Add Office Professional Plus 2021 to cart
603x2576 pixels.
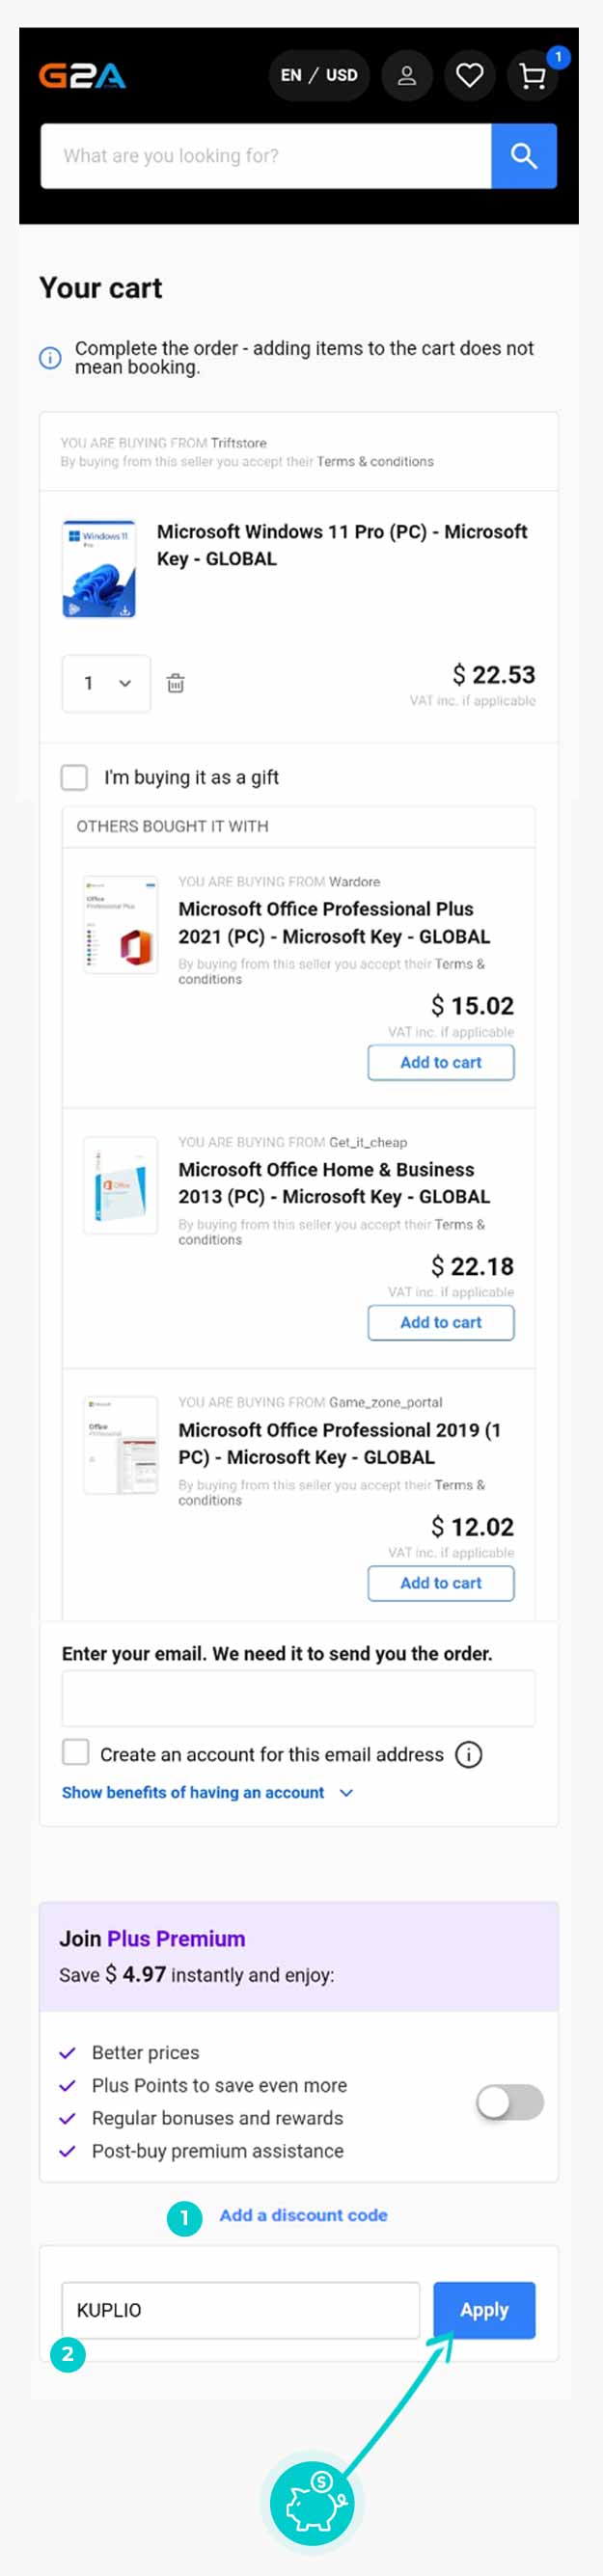tap(440, 1062)
